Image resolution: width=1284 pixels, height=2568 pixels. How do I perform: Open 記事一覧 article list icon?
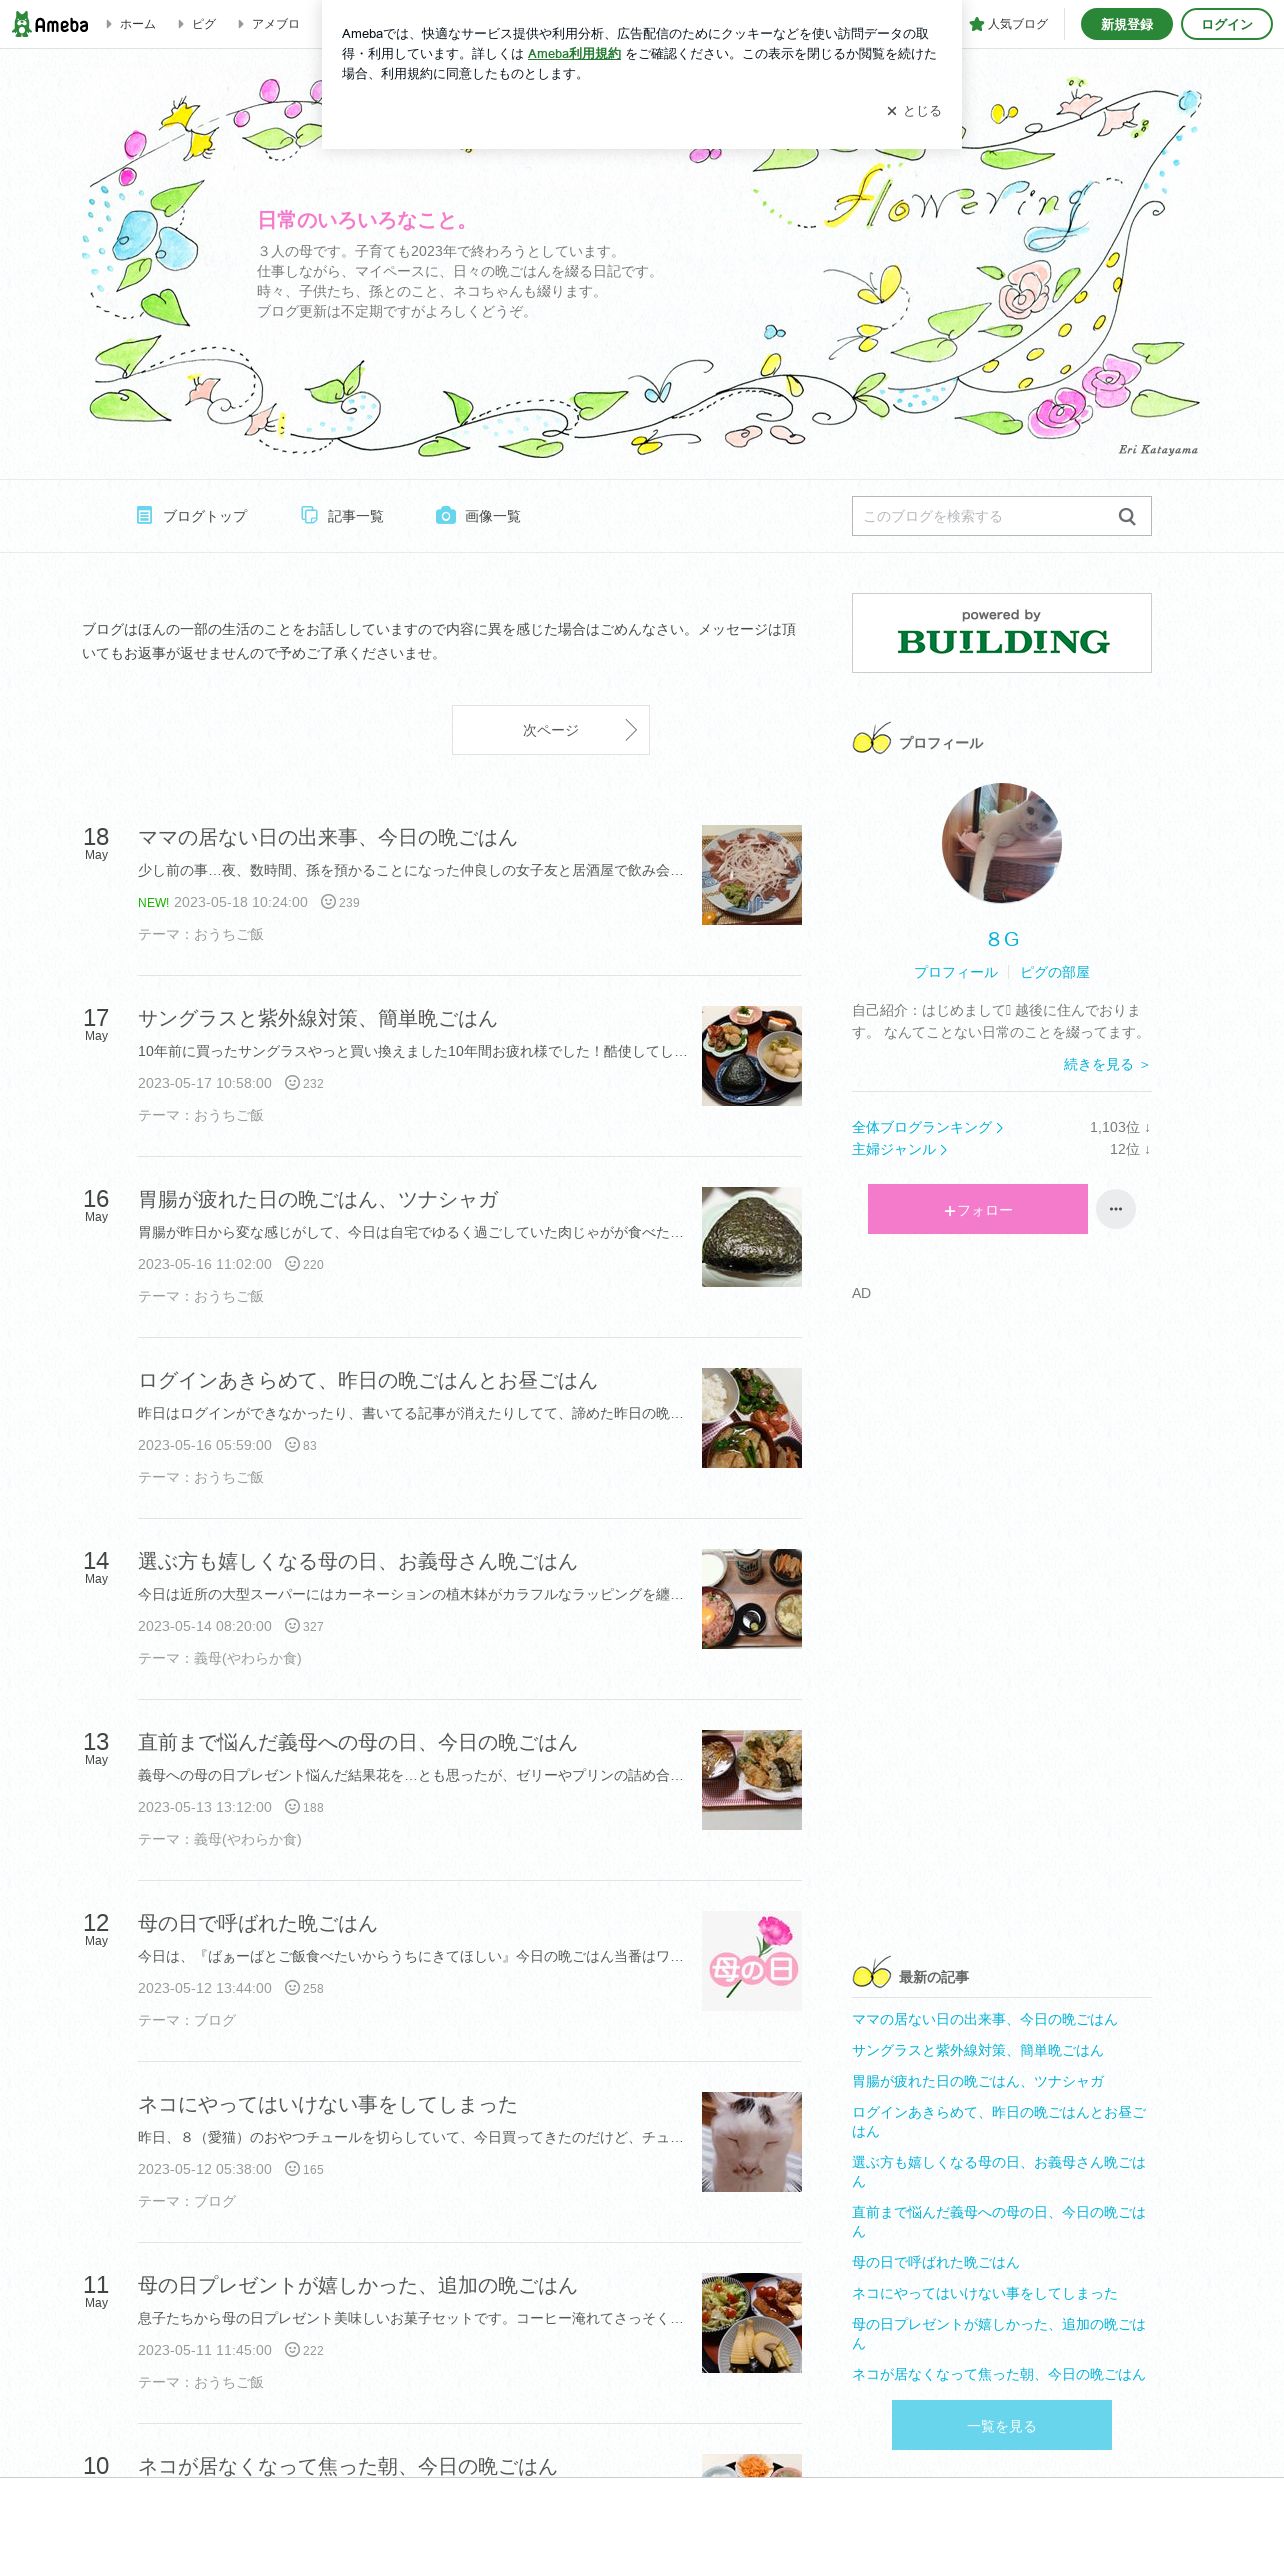pyautogui.click(x=309, y=515)
